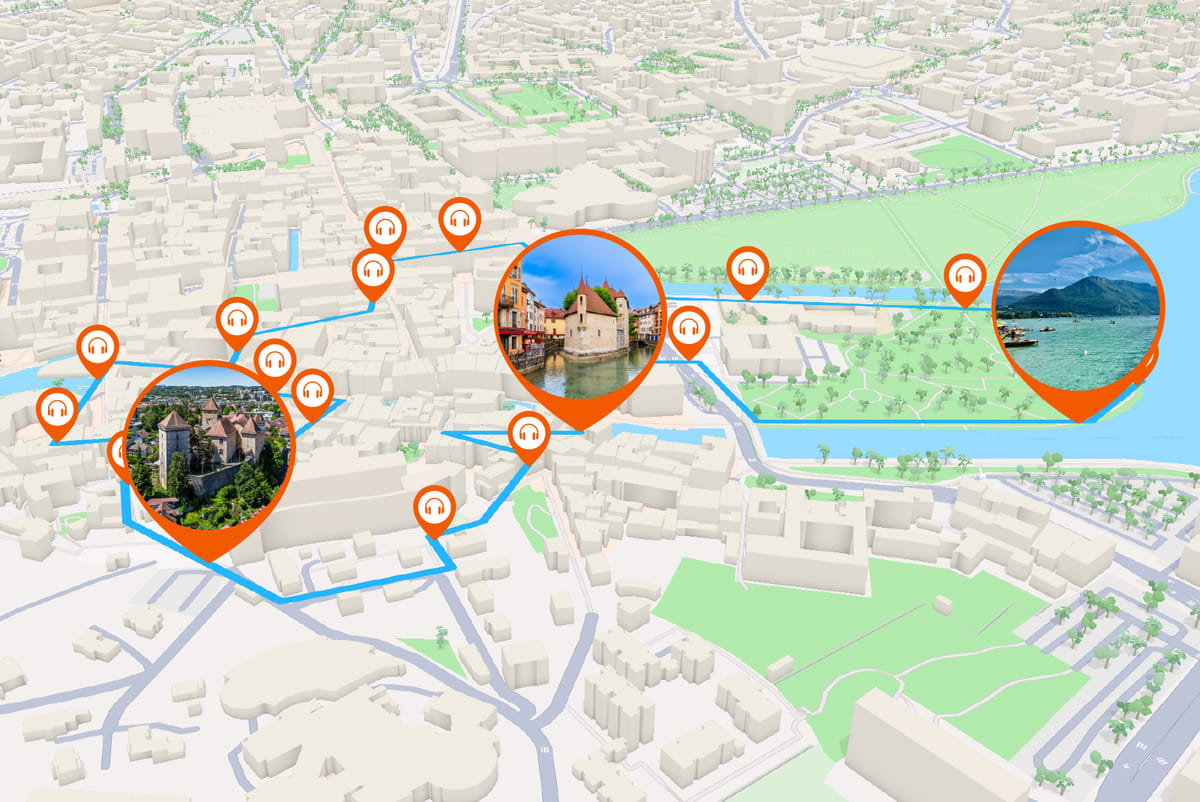Select audio pin hidden behind lake photo's edge

point(1151,362)
